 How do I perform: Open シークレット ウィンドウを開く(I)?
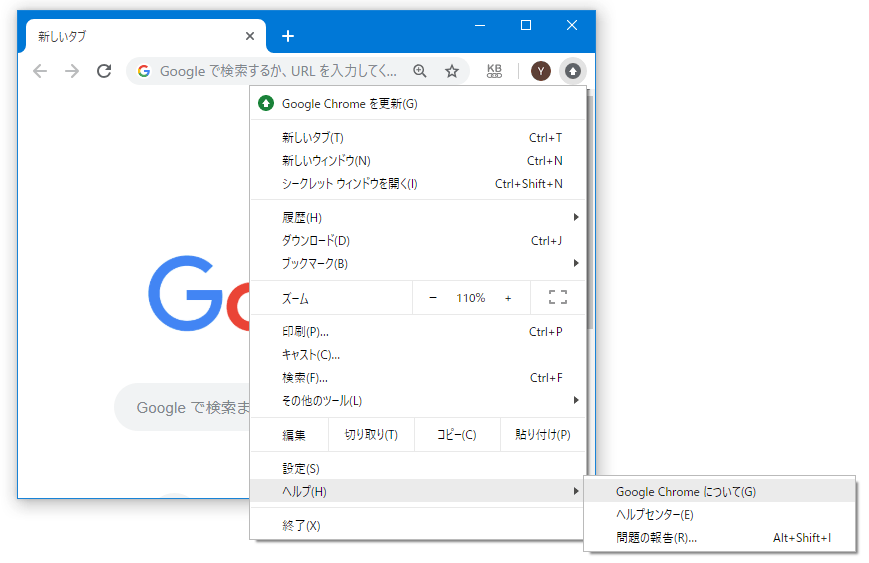click(x=418, y=183)
